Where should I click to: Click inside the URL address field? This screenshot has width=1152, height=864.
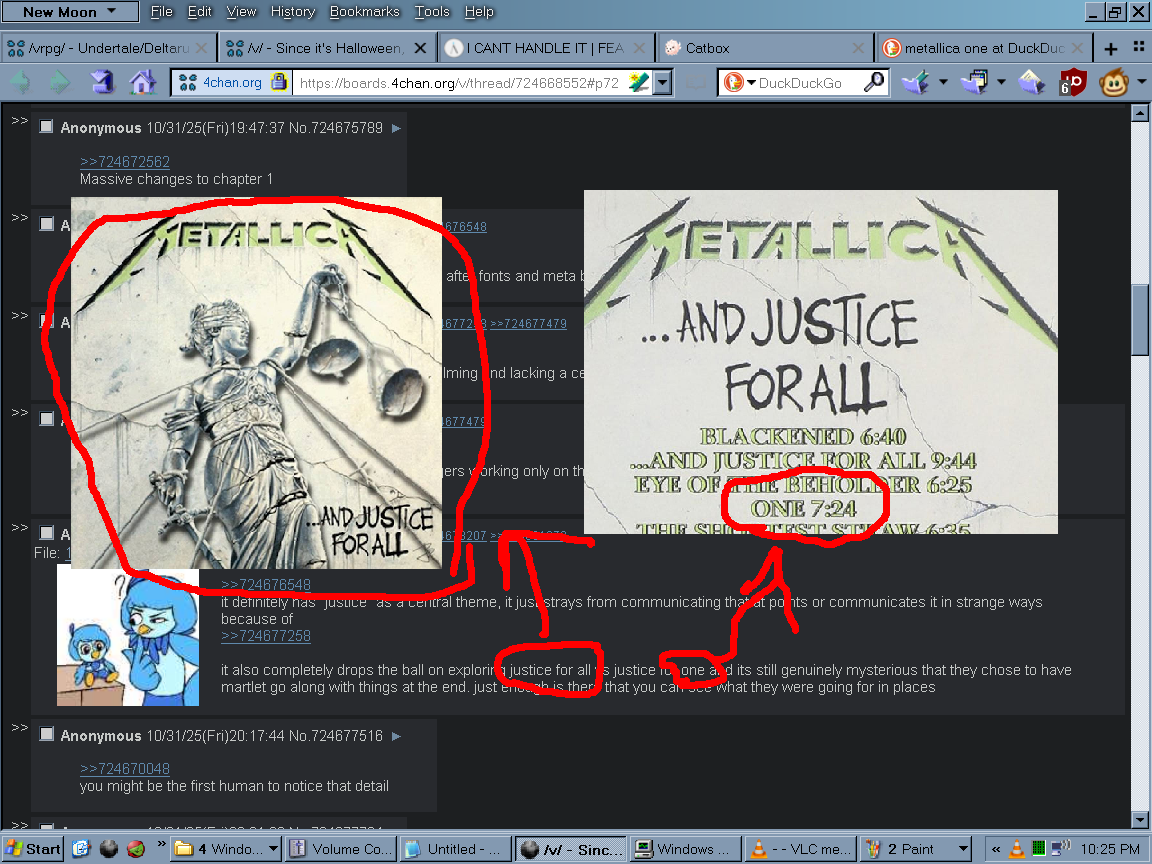(461, 83)
